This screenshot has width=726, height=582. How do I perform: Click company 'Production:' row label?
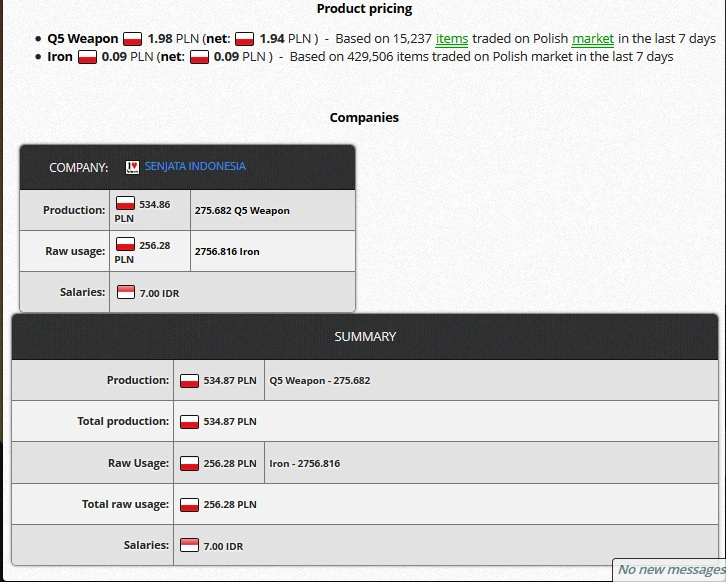pos(74,210)
